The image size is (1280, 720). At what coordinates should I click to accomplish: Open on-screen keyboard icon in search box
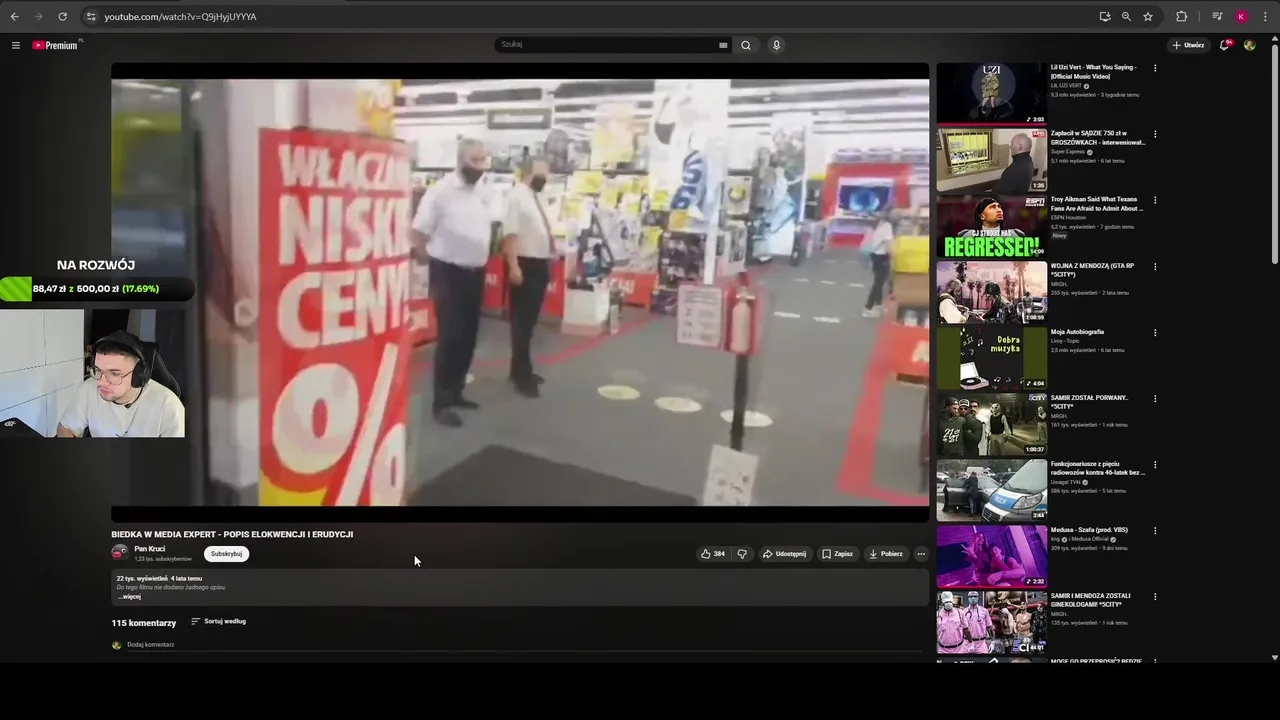(723, 45)
